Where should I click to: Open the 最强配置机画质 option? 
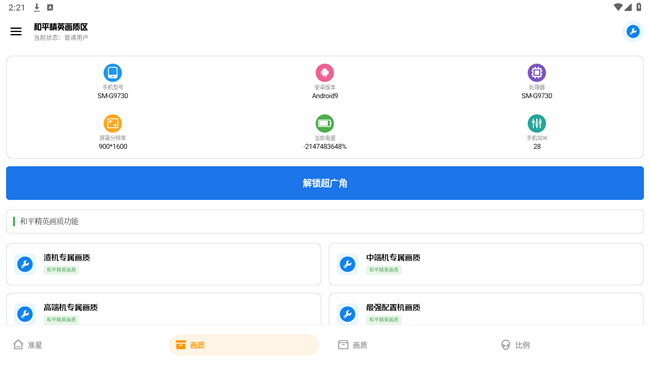[x=486, y=310]
